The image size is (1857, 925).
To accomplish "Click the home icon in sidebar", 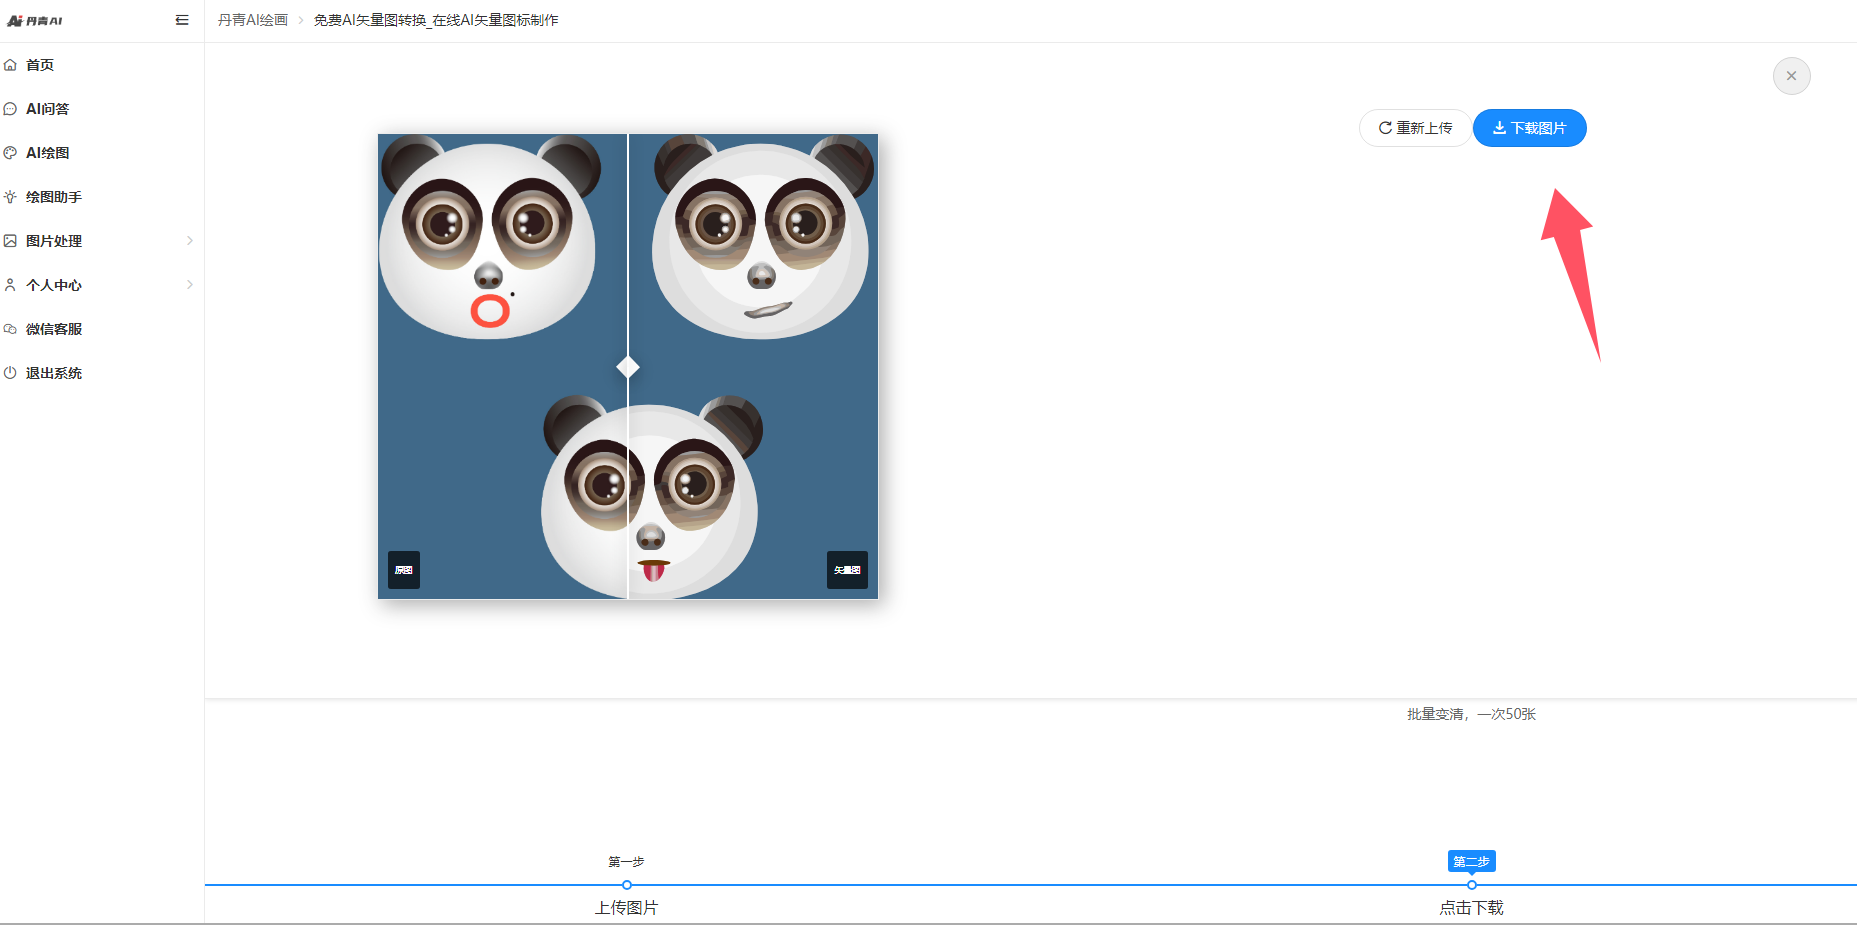I will 10,65.
